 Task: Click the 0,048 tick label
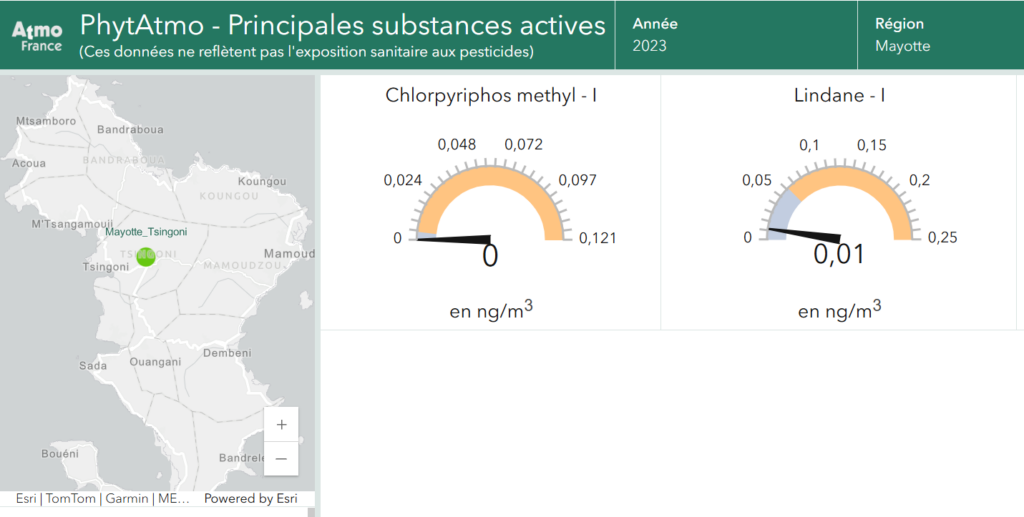click(x=456, y=144)
